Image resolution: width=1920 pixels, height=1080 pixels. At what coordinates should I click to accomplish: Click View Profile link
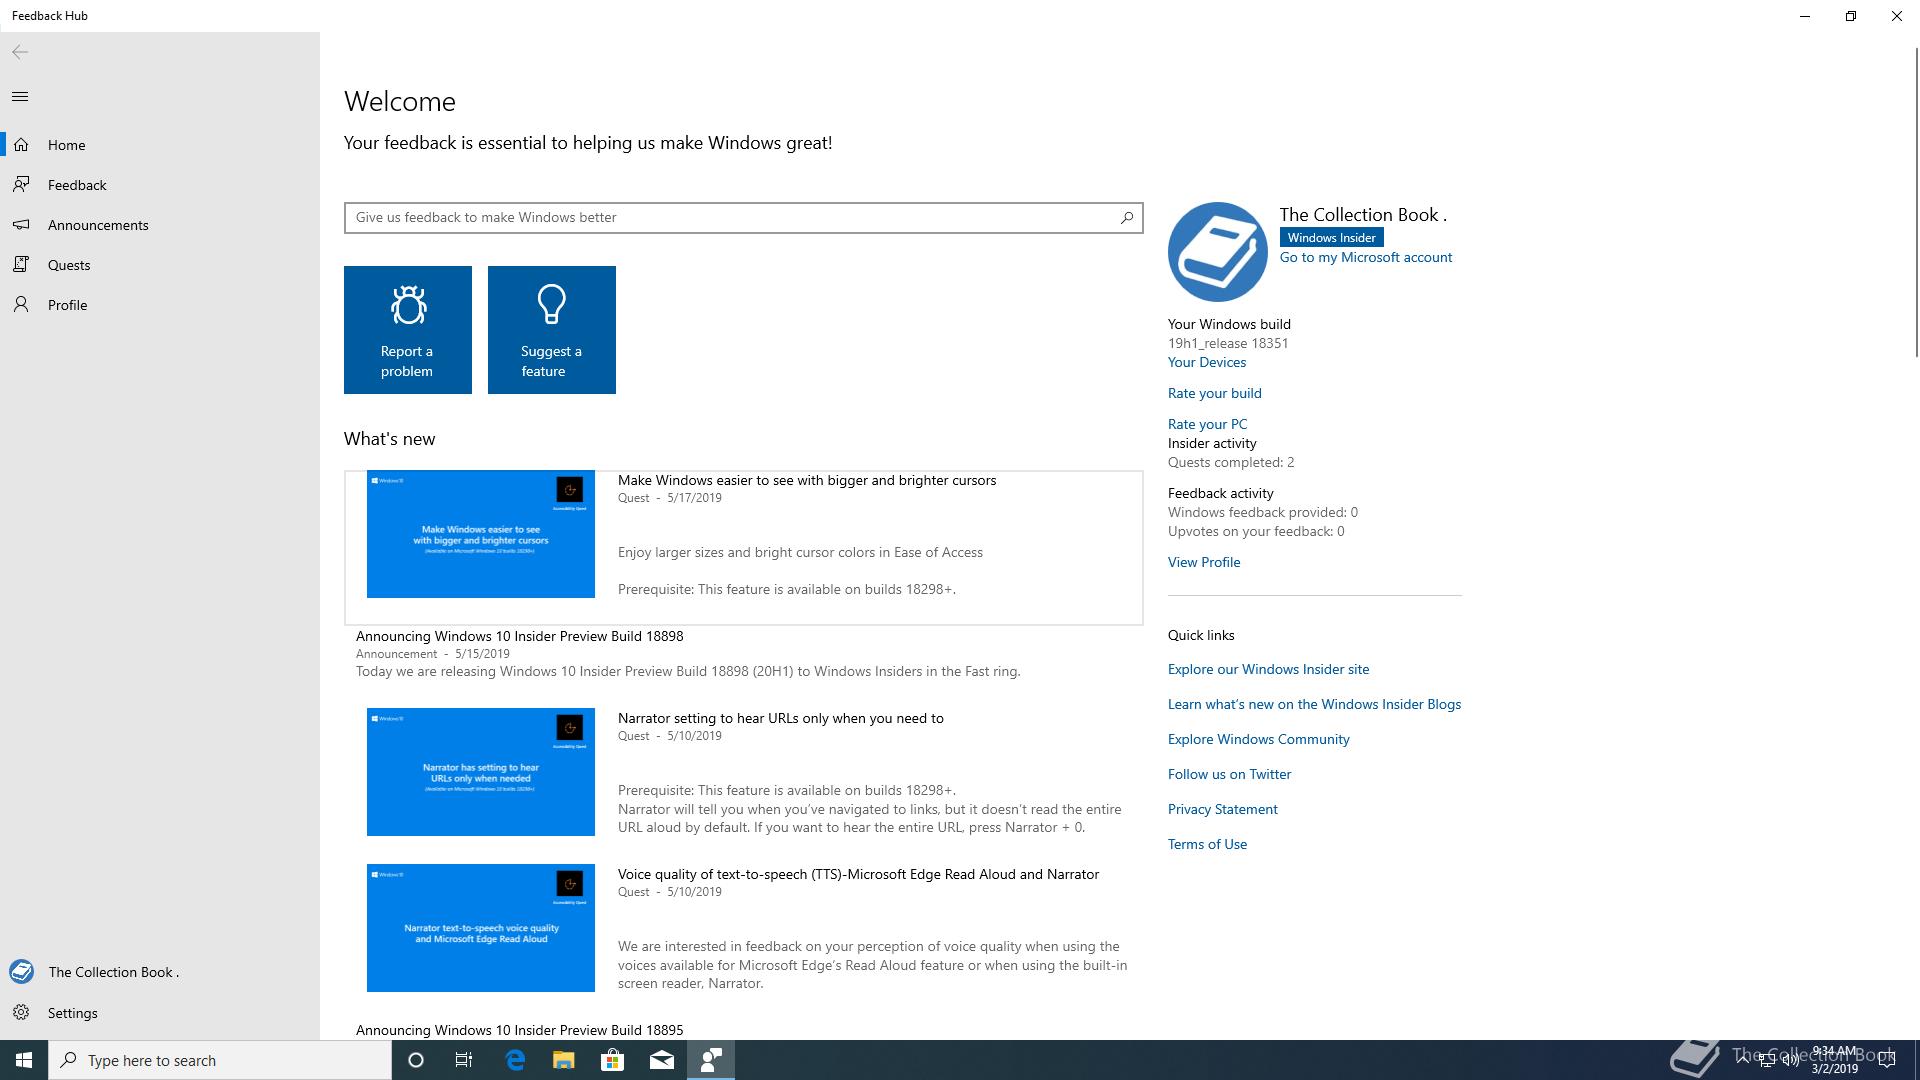coord(1204,562)
